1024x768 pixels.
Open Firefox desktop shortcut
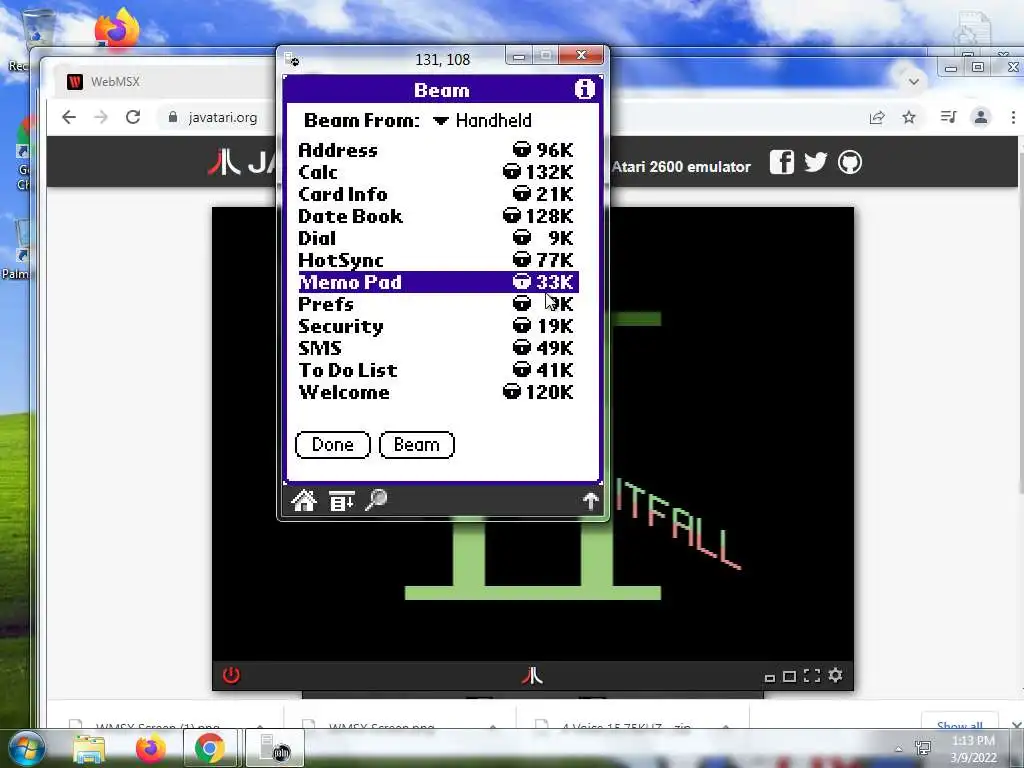point(117,29)
